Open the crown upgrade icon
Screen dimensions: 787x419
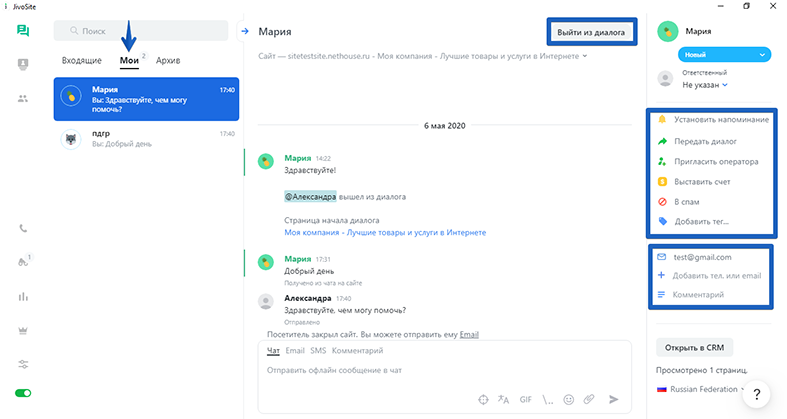[x=23, y=331]
